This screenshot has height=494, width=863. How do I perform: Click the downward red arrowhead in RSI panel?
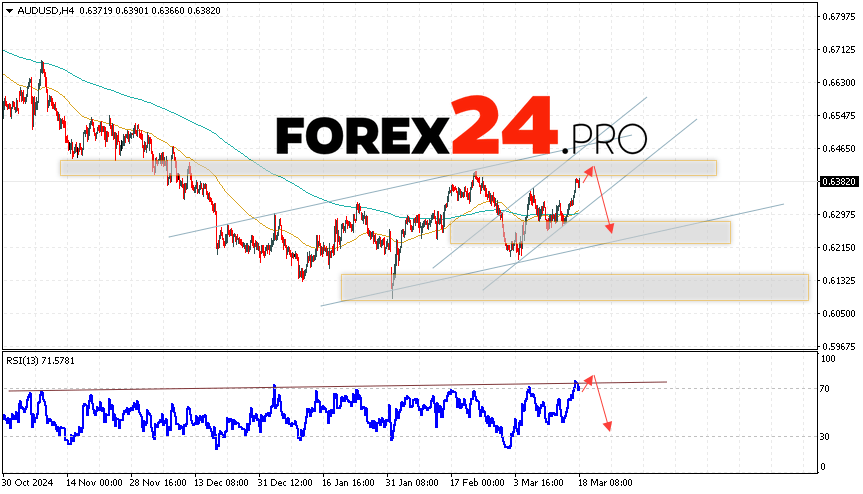607,426
